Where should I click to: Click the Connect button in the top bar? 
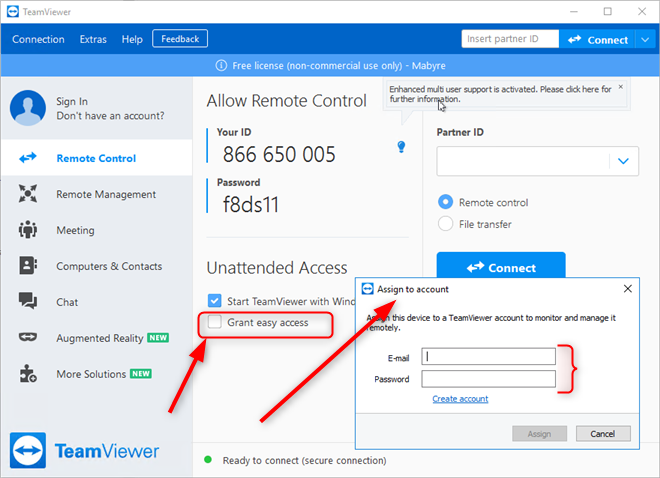[597, 40]
